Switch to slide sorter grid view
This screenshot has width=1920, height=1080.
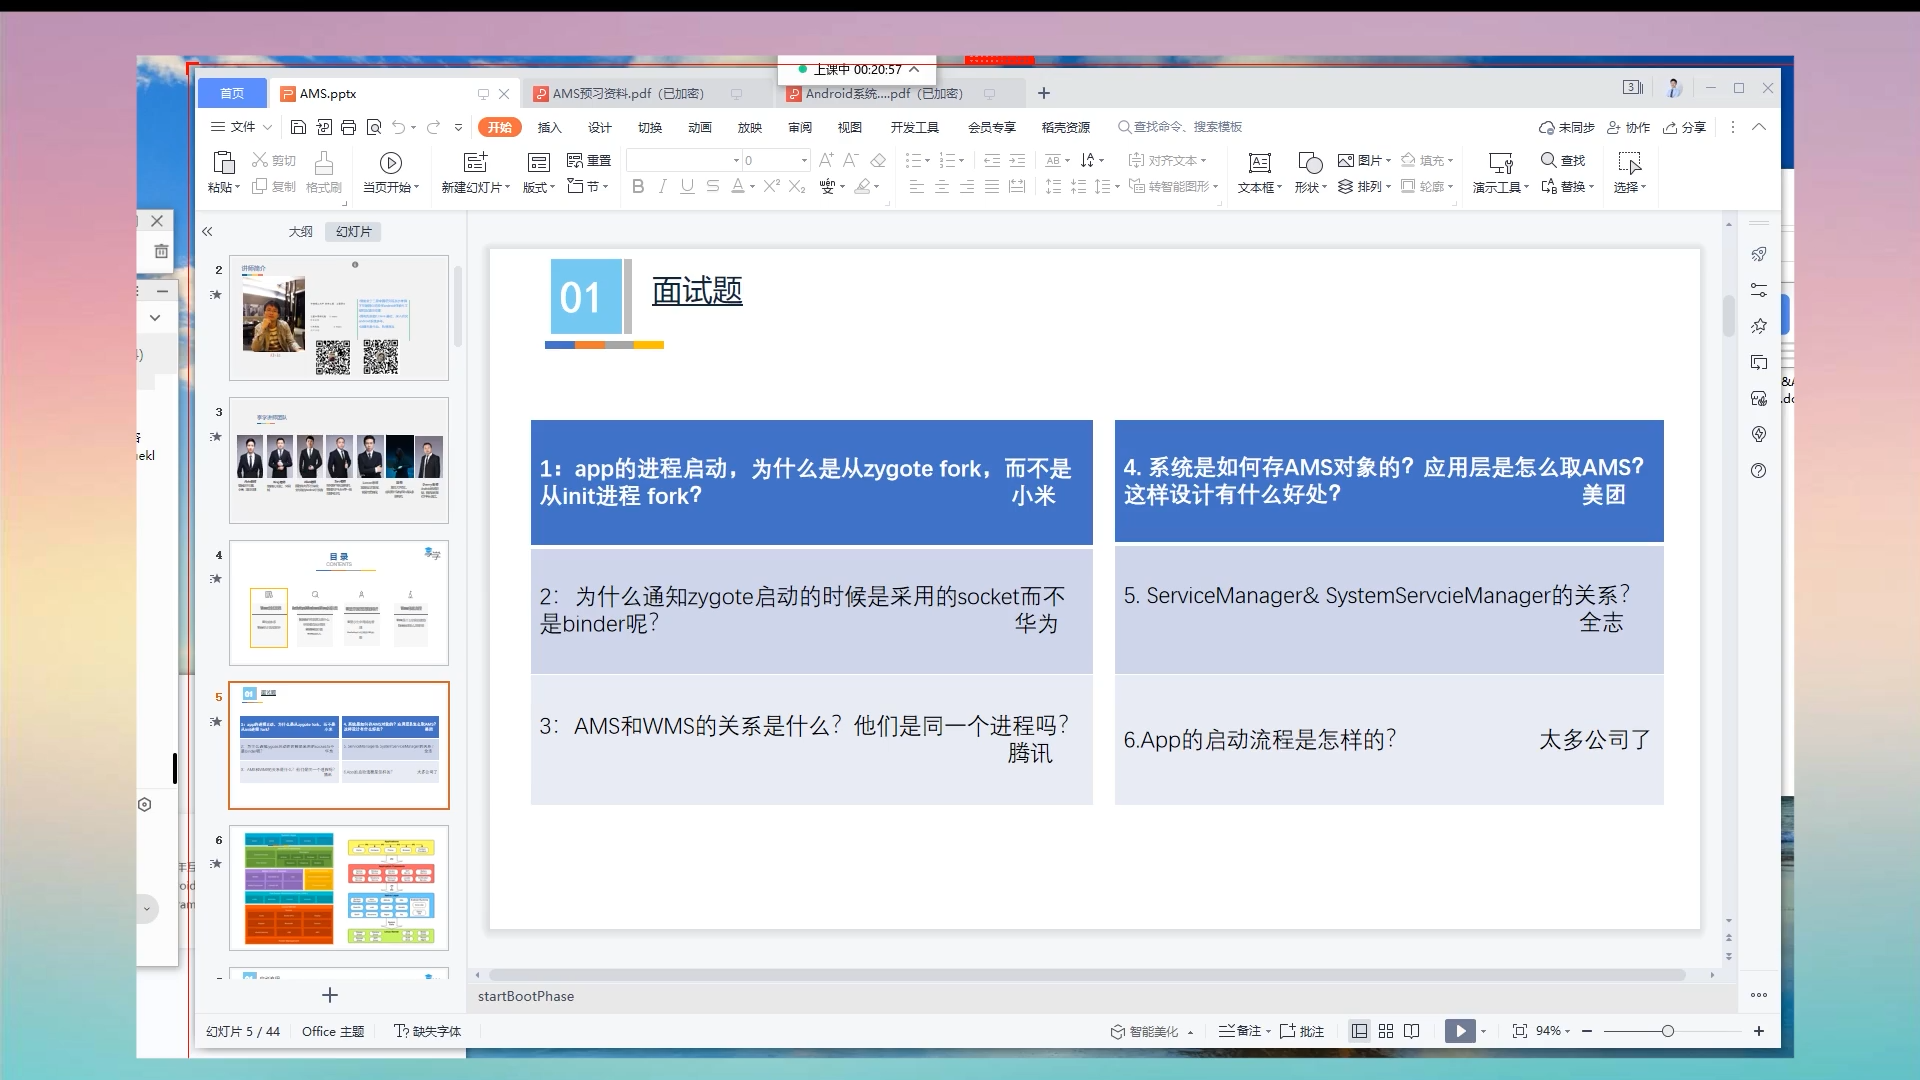(x=1386, y=1031)
